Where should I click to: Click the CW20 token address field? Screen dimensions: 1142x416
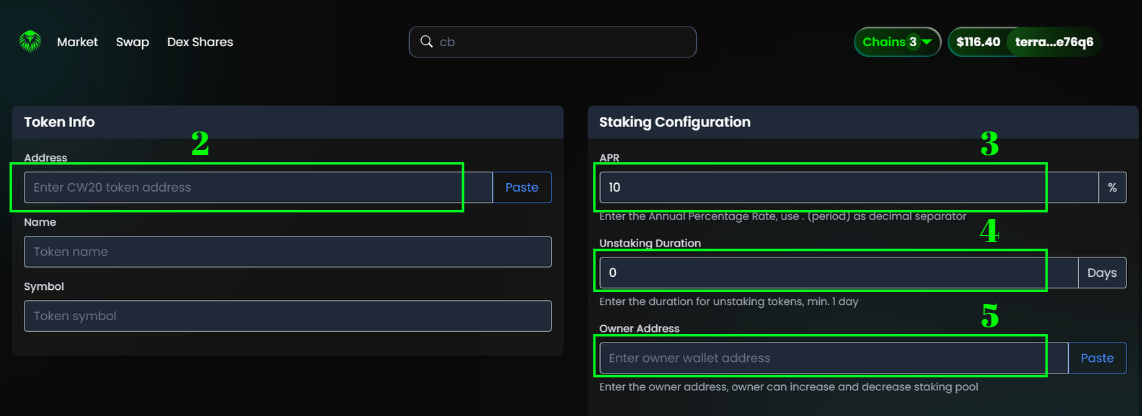point(259,187)
